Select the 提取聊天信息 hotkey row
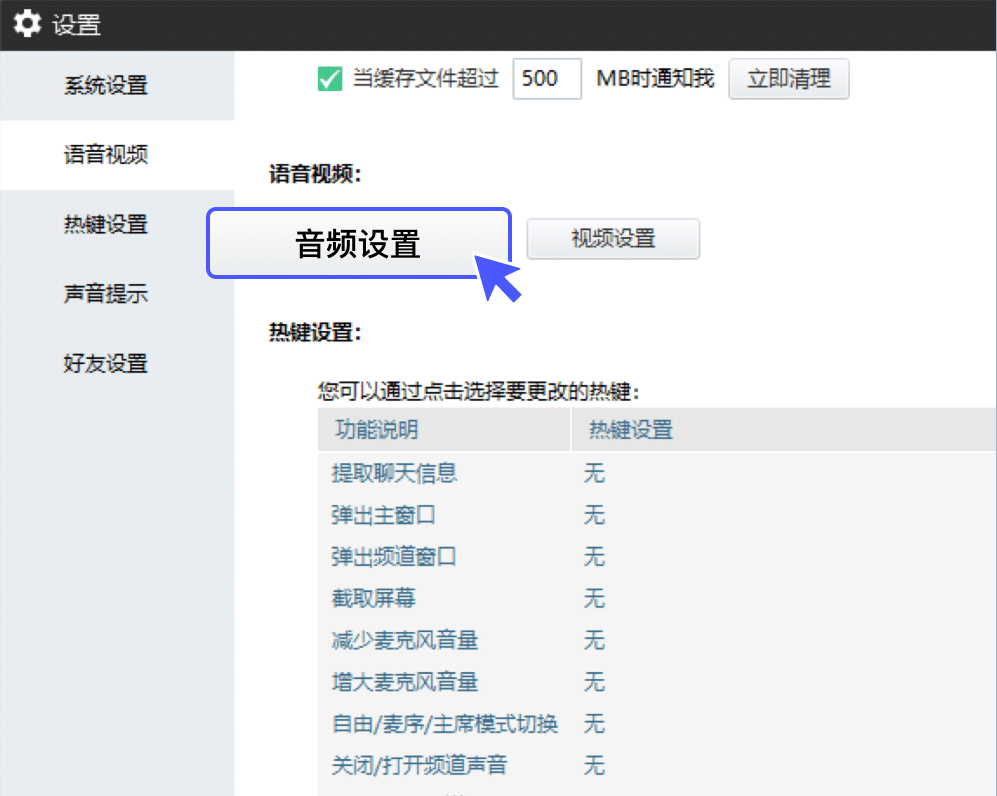Screen dimensions: 997x796 coord(394,473)
